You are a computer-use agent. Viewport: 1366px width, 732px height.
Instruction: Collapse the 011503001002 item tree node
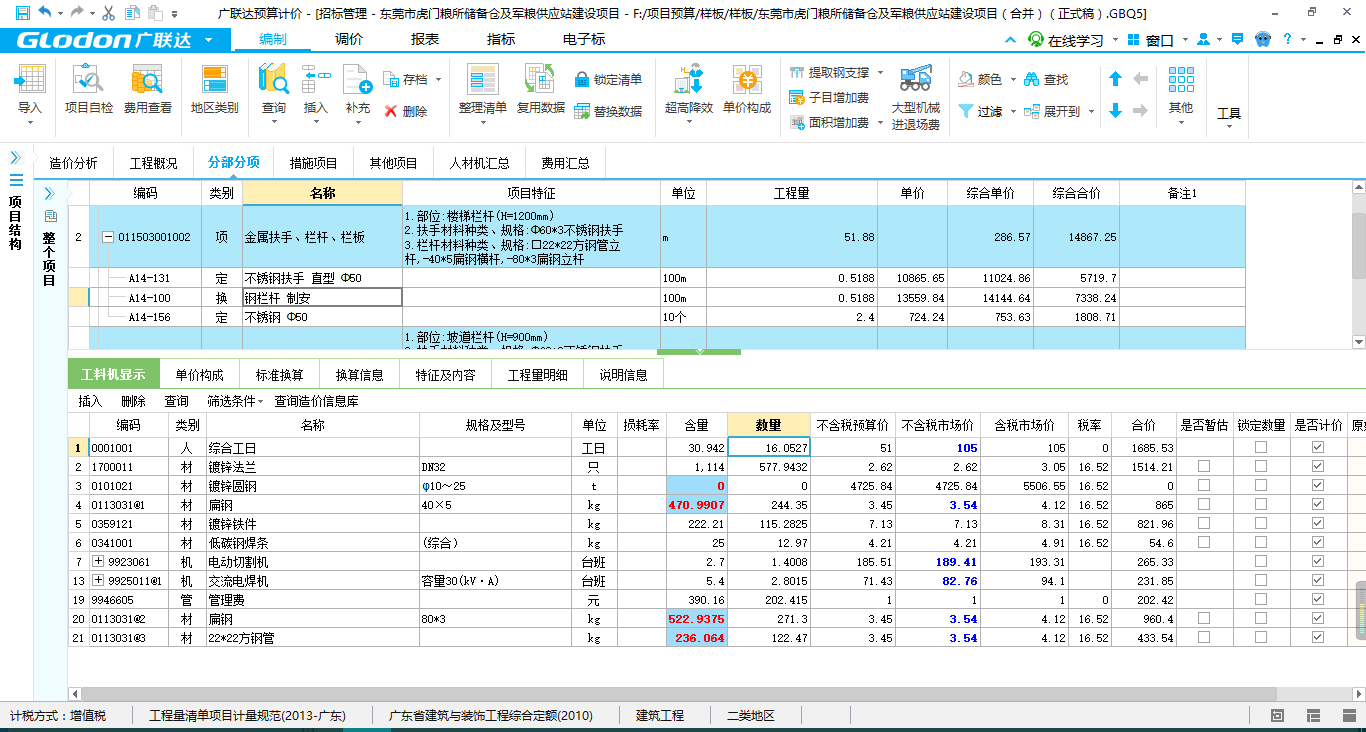[108, 237]
